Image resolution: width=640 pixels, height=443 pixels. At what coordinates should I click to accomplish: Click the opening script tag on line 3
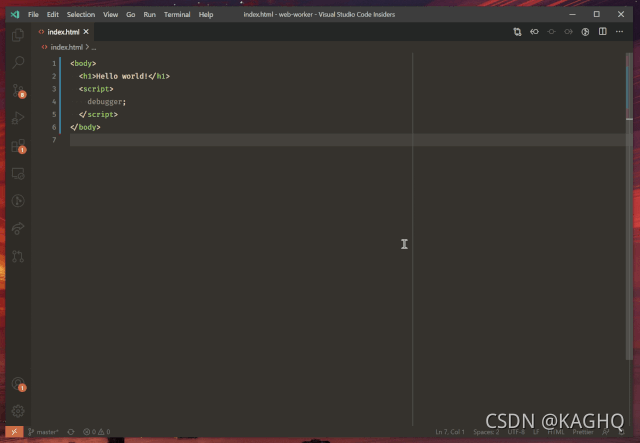96,89
